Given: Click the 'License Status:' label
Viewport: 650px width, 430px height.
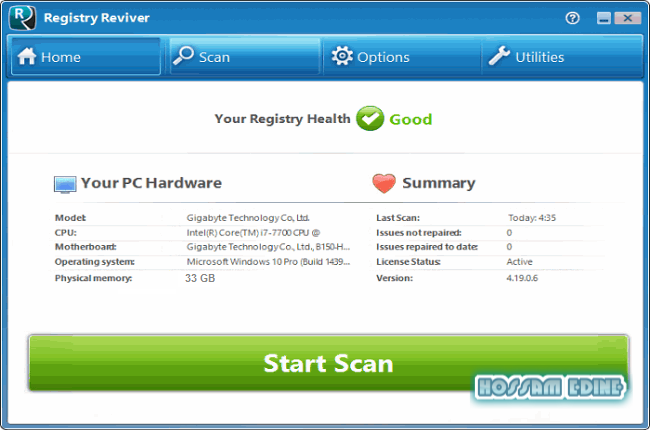Looking at the screenshot, I should point(408,262).
